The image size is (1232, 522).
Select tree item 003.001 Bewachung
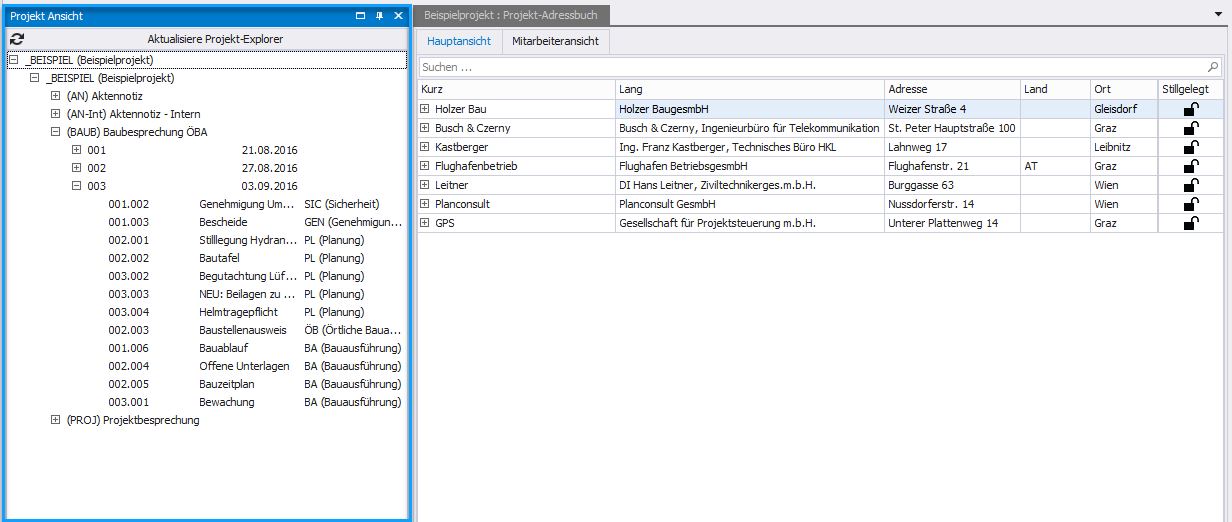pos(254,402)
